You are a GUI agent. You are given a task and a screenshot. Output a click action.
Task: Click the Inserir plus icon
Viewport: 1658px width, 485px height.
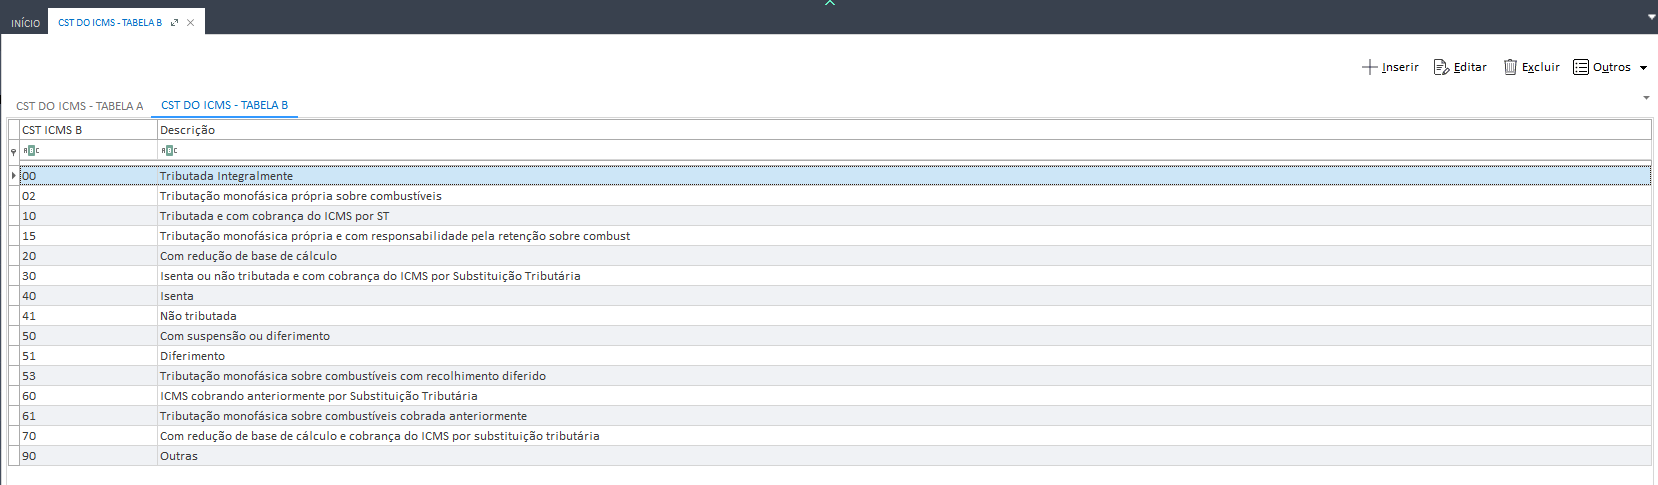click(1370, 67)
